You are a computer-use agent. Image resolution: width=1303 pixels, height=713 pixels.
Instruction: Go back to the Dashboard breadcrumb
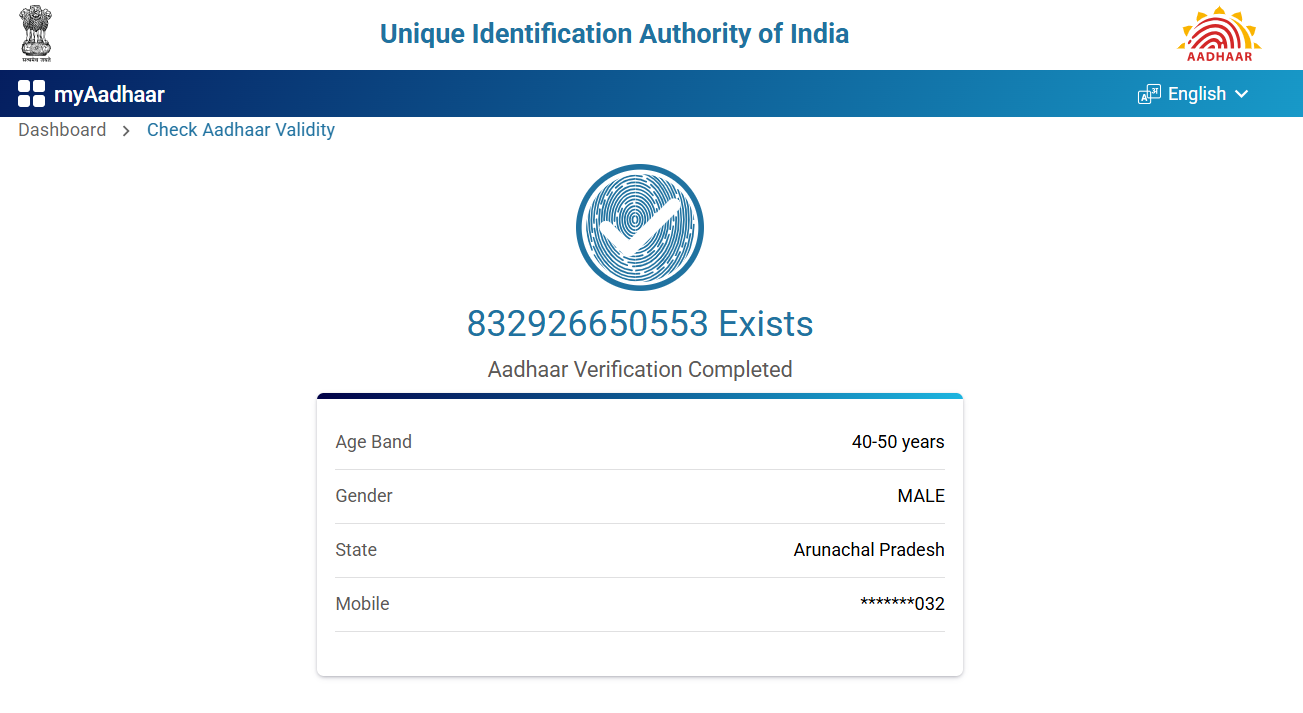click(62, 130)
